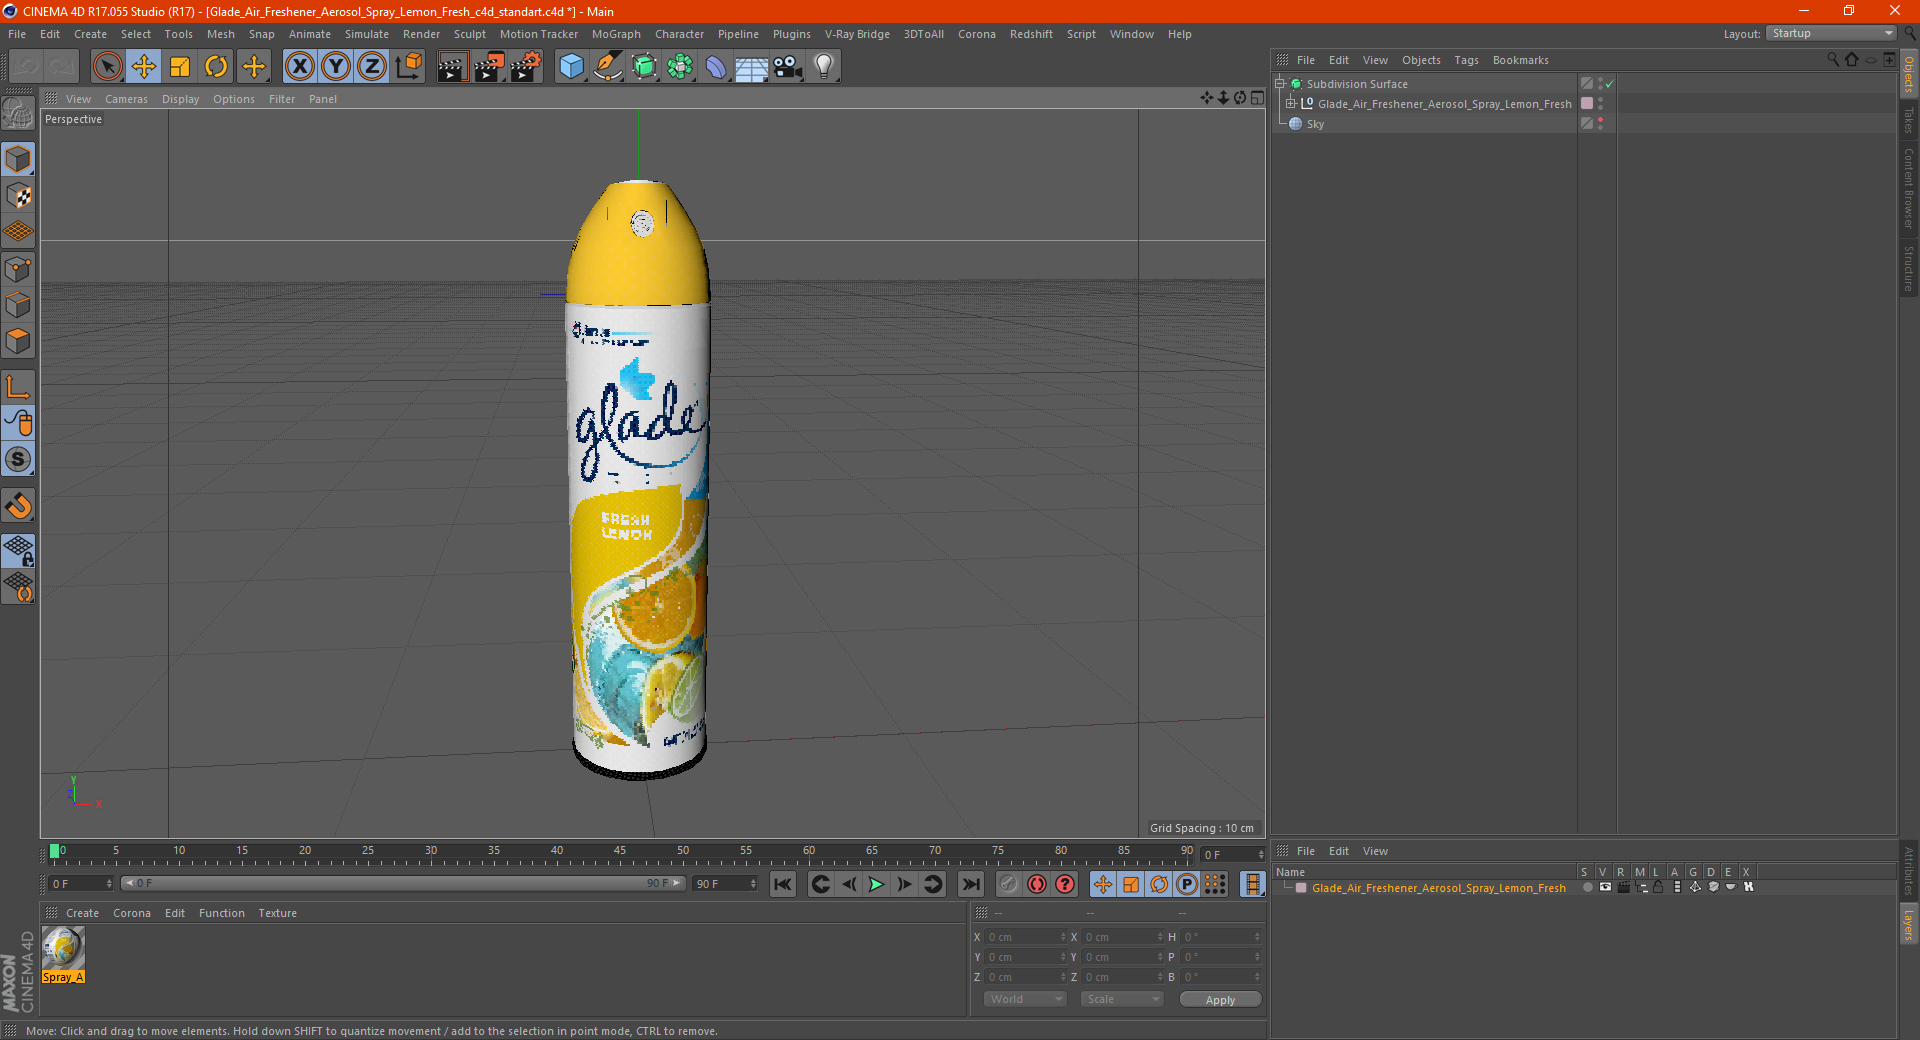The height and width of the screenshot is (1040, 1920).
Task: Switch to Model mode
Action: [x=18, y=159]
